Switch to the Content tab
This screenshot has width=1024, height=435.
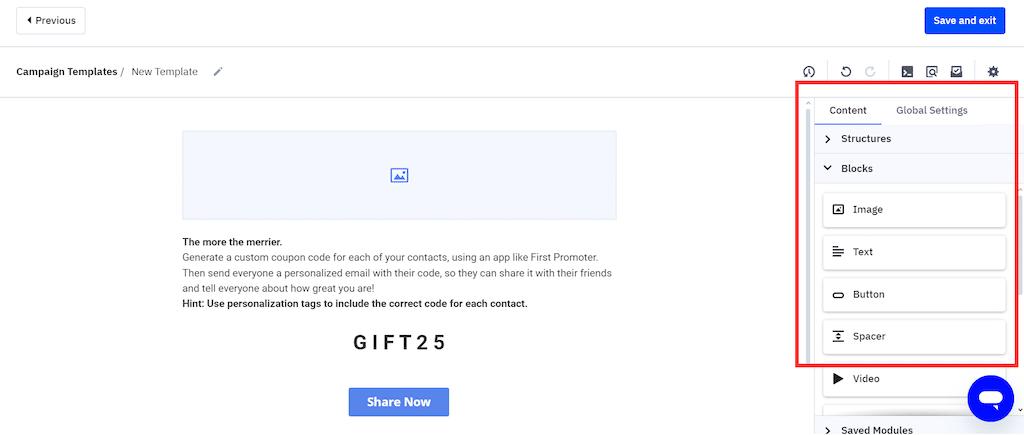coord(848,110)
